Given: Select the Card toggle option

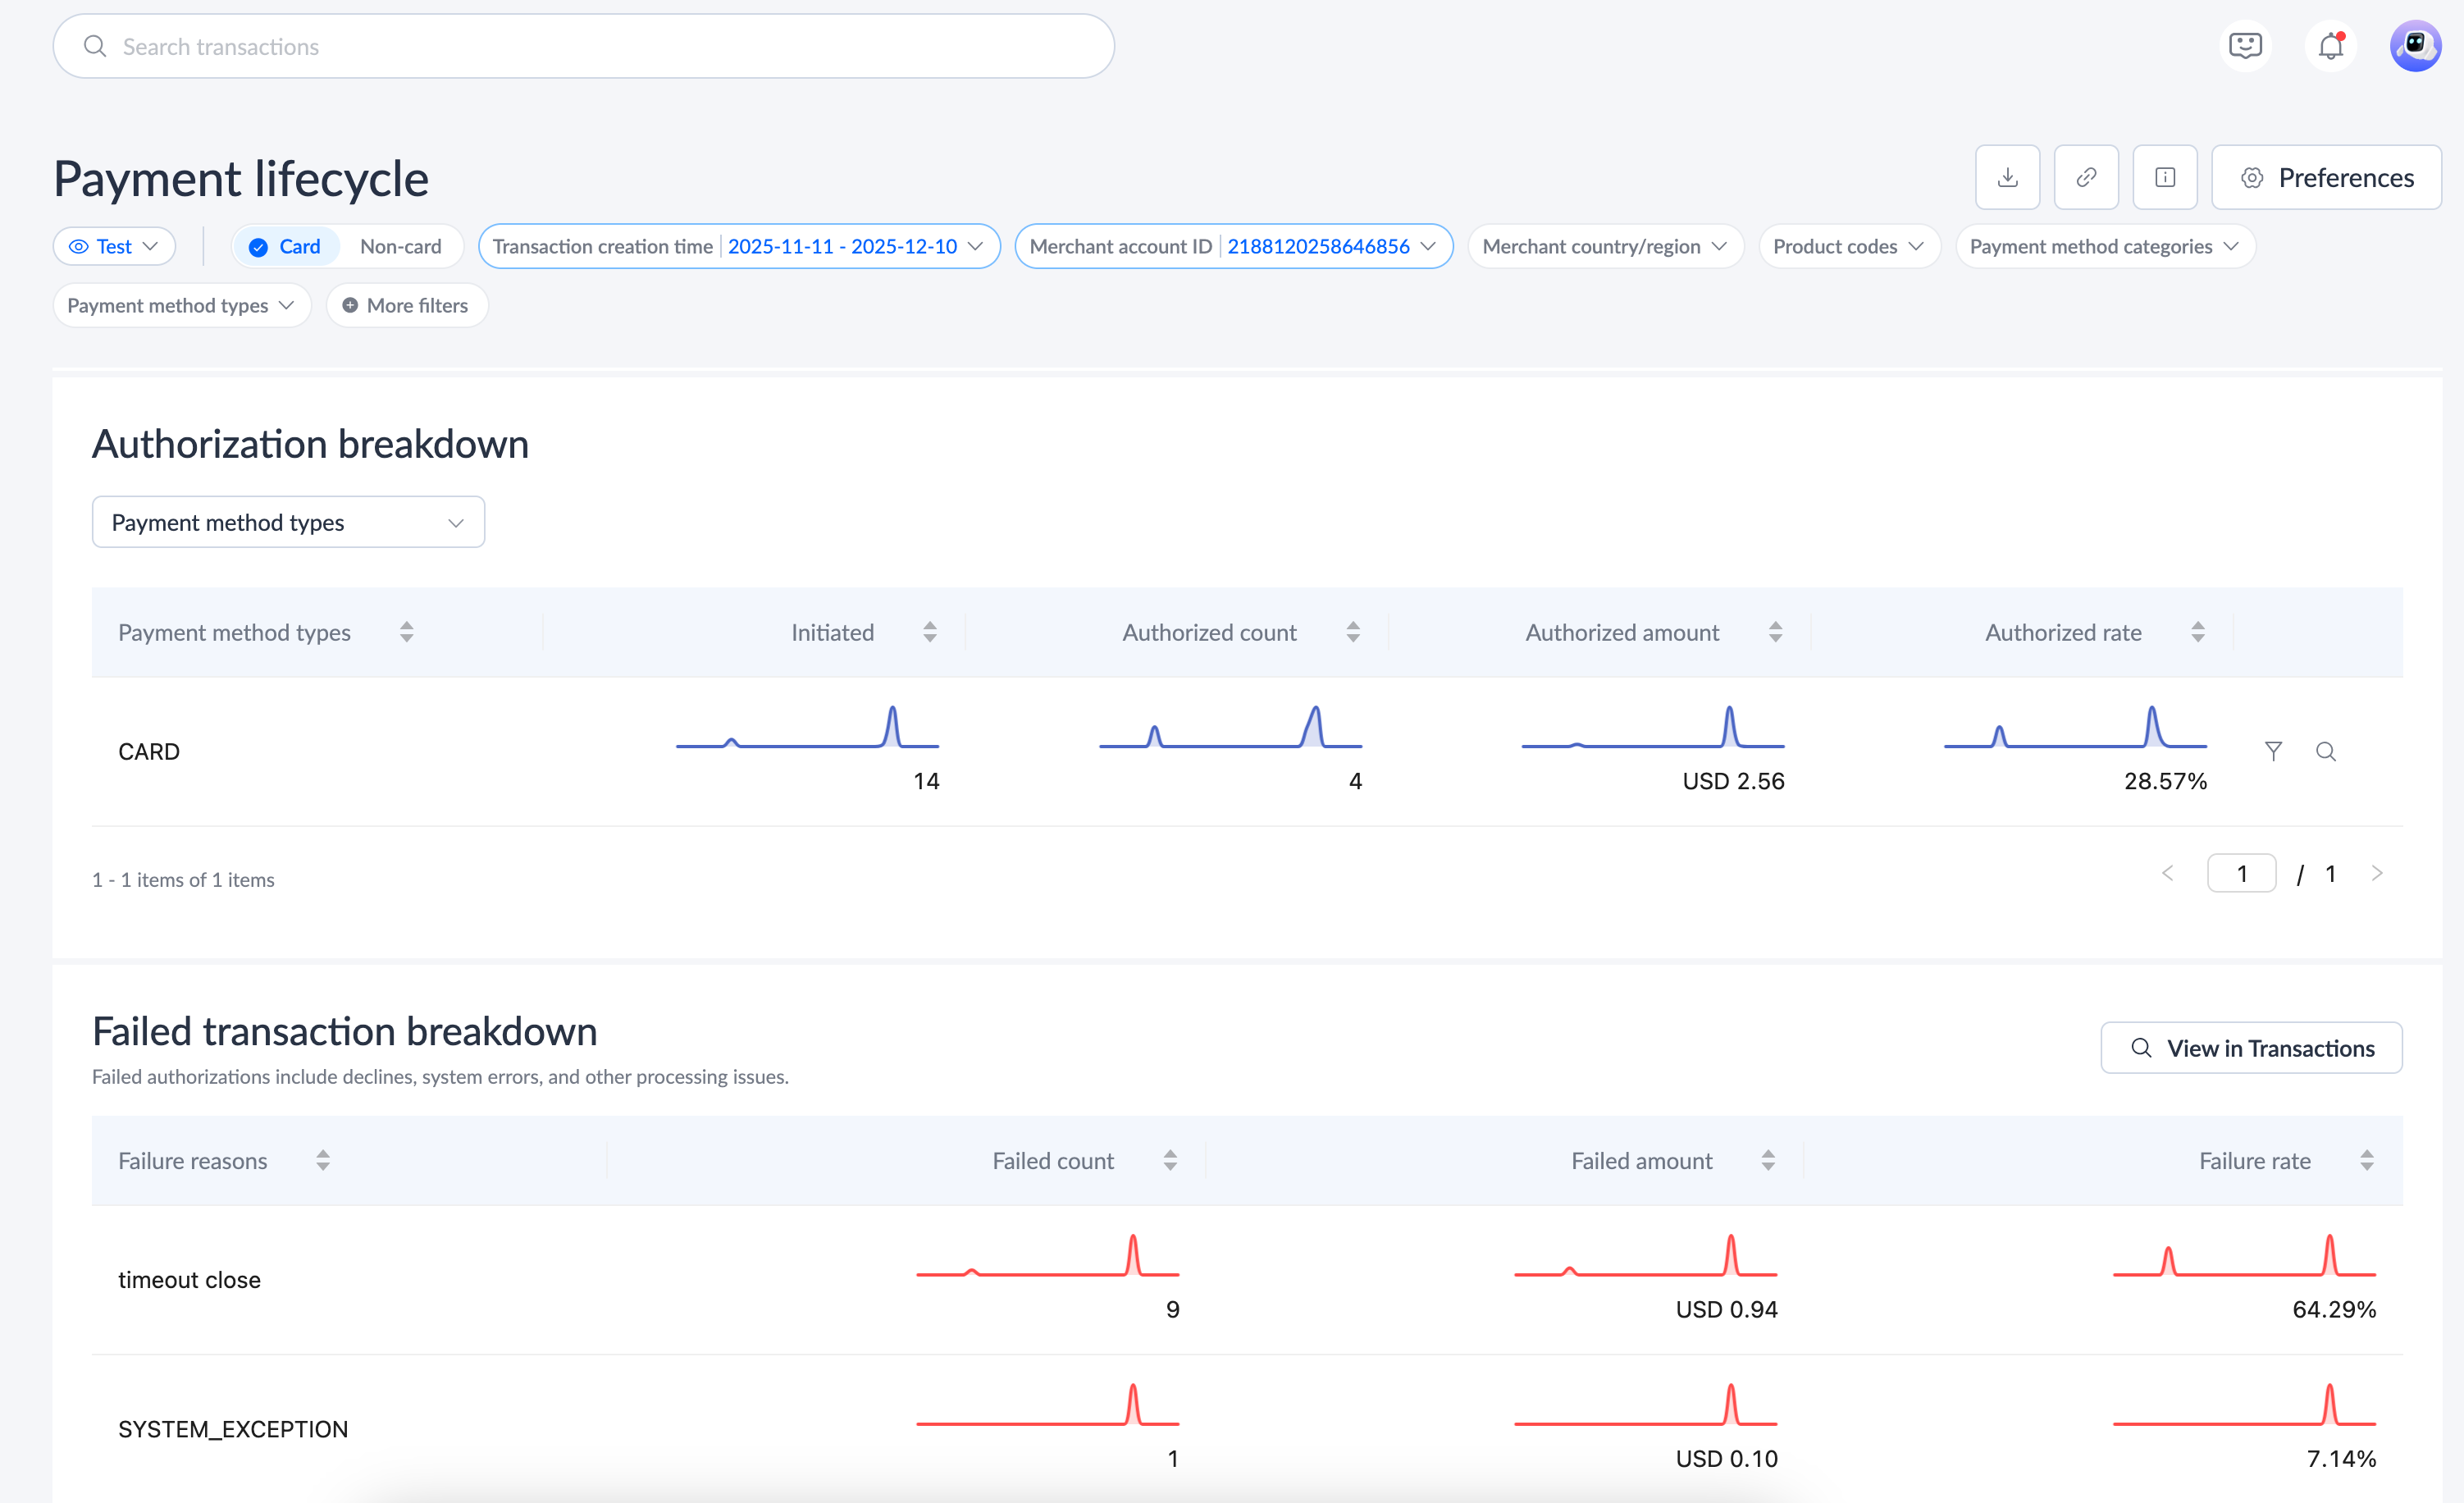Looking at the screenshot, I should coord(286,246).
